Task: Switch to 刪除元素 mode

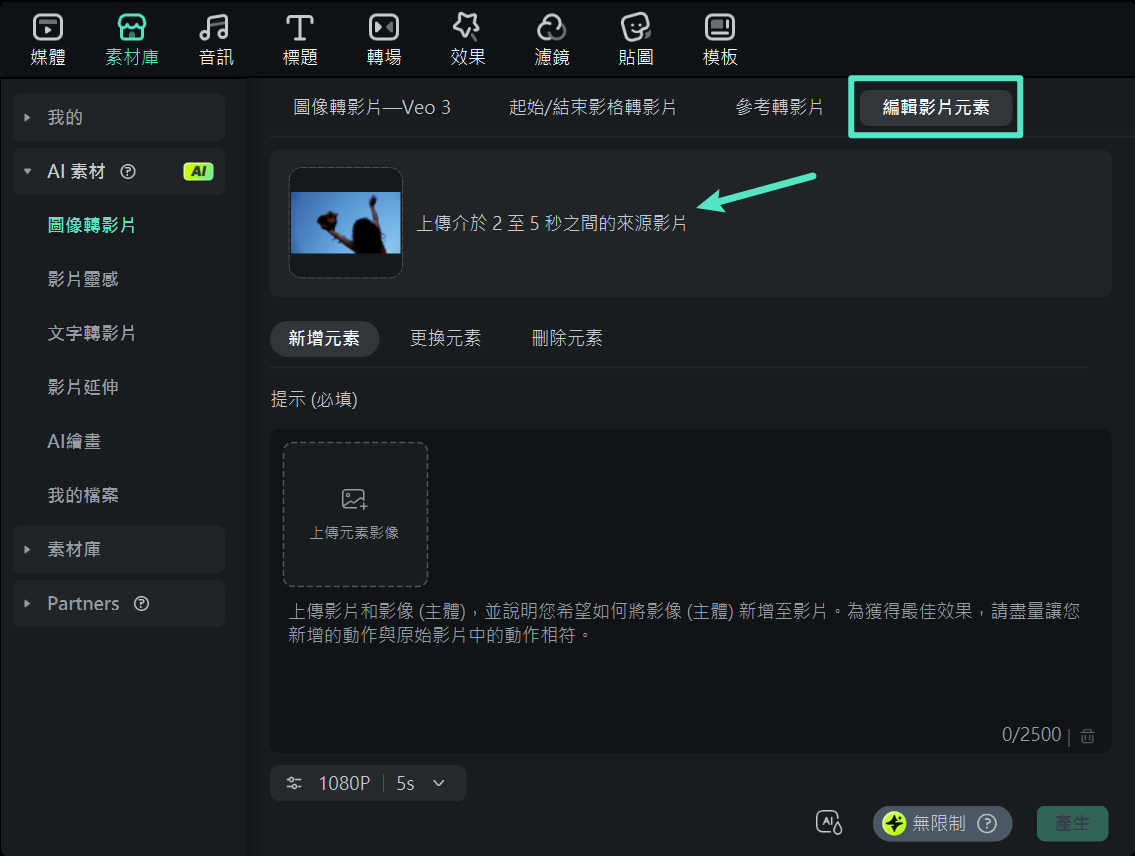Action: coord(567,338)
